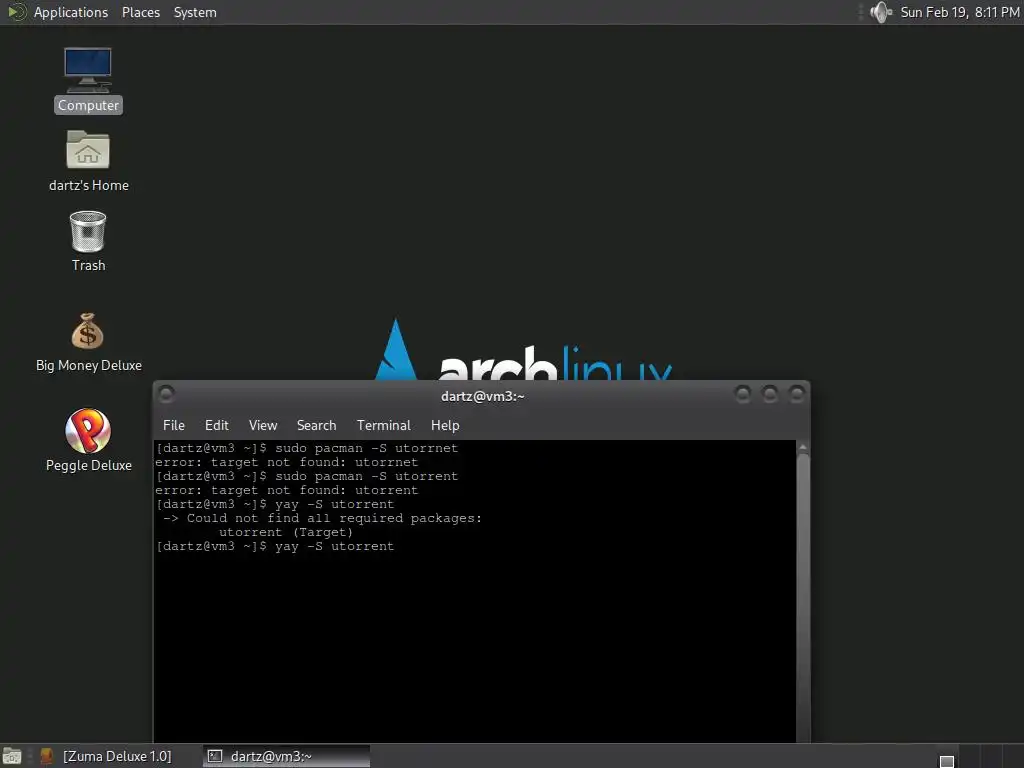Open the terminal Search menu

pyautogui.click(x=317, y=425)
